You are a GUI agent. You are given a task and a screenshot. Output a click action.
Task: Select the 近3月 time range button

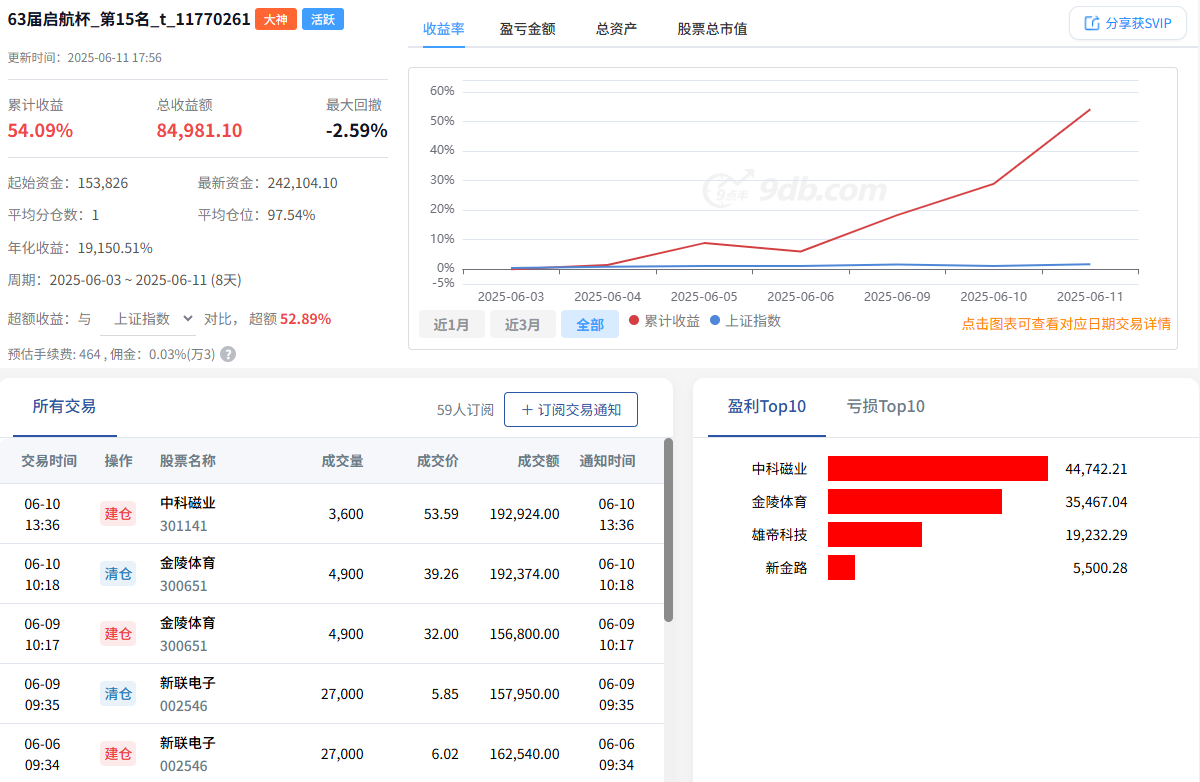pyautogui.click(x=523, y=324)
